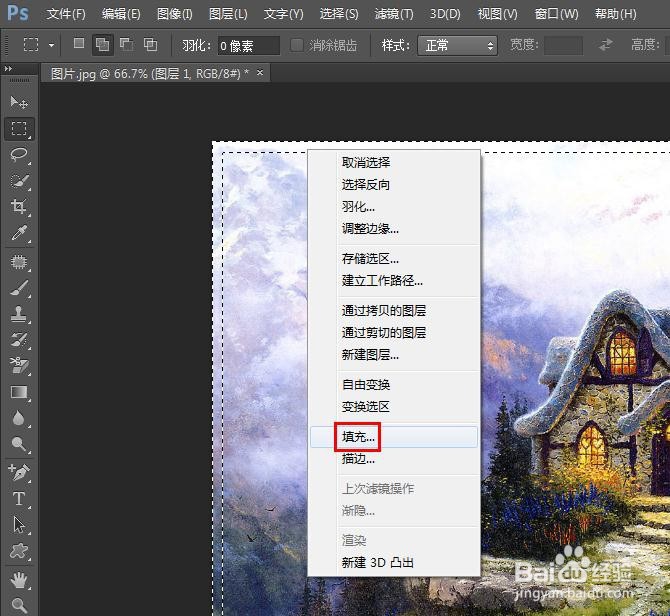Select the Lasso tool
670x616 pixels.
pos(19,155)
